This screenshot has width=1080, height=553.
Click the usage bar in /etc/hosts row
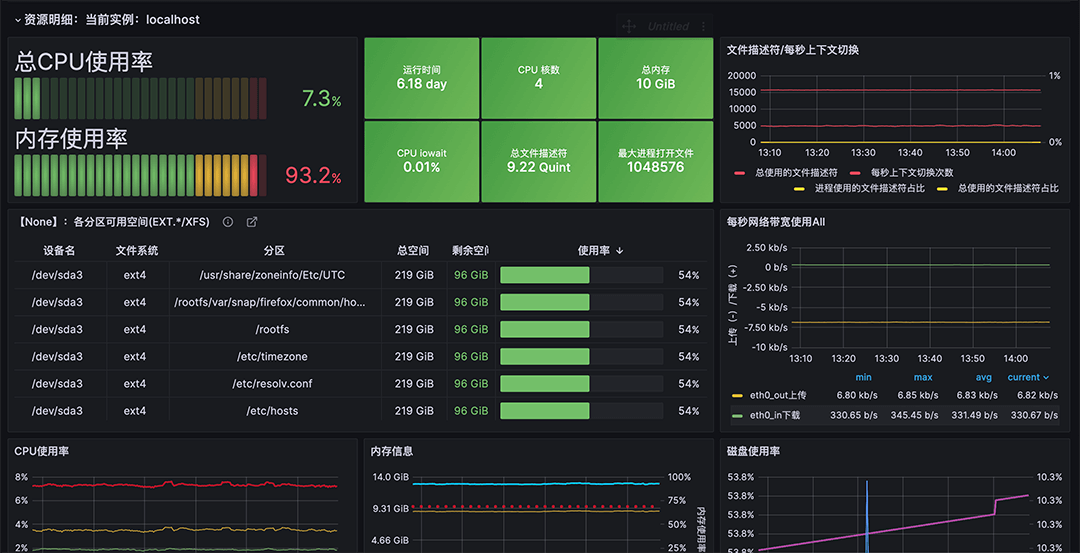click(x=581, y=411)
